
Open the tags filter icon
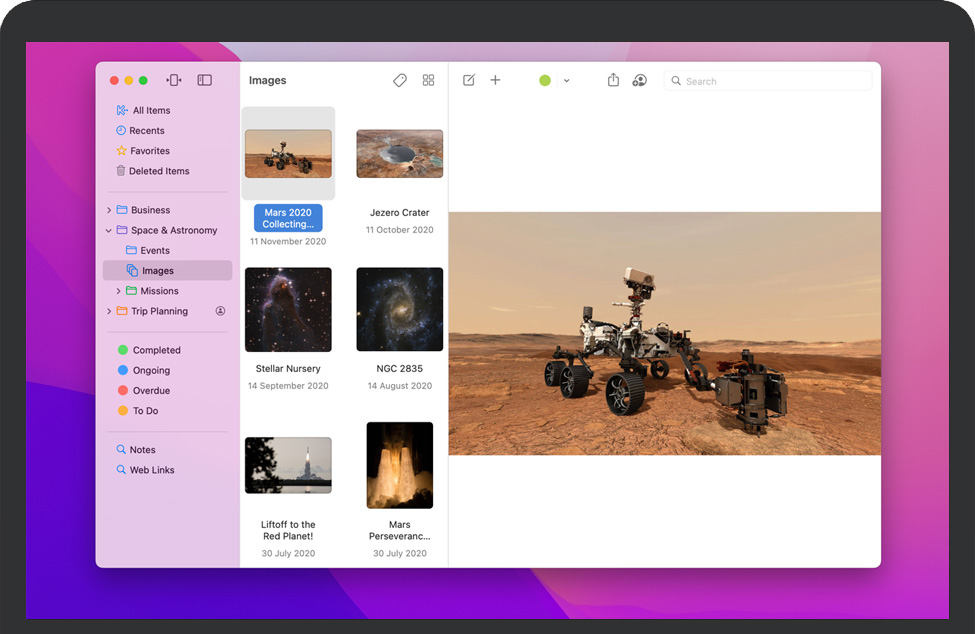[400, 80]
